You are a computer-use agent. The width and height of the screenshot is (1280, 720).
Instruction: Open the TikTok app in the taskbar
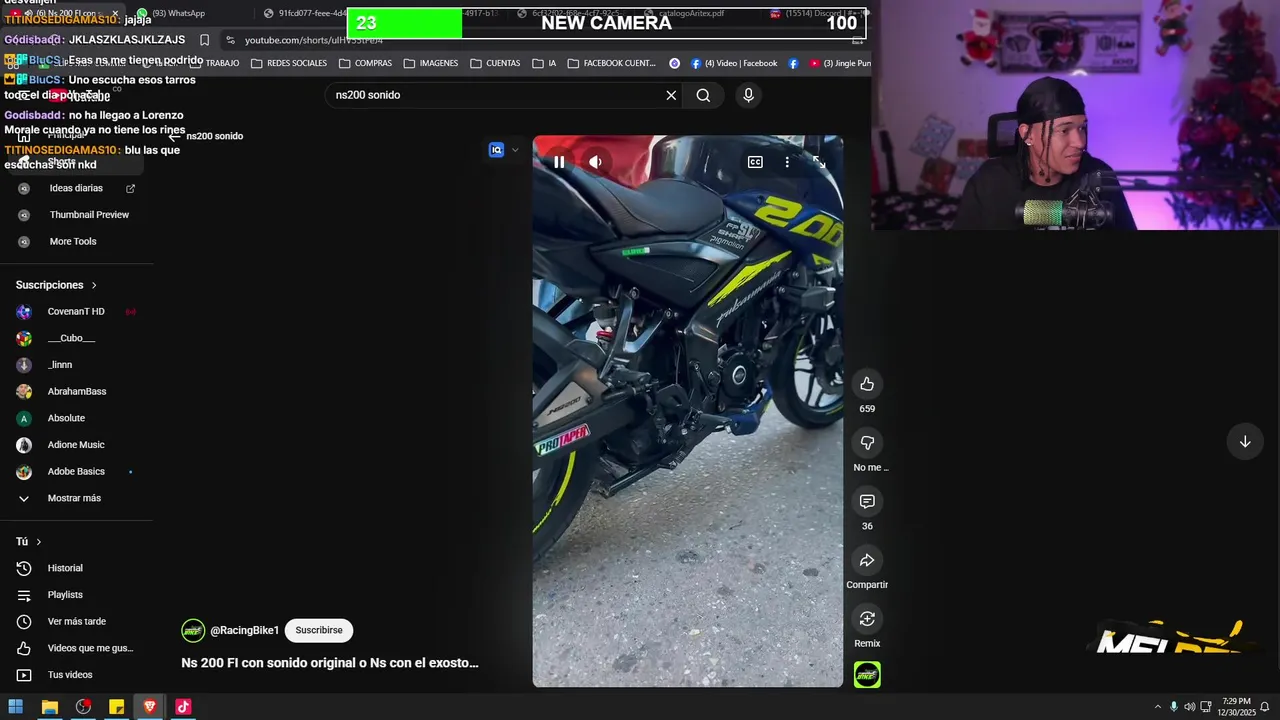183,707
